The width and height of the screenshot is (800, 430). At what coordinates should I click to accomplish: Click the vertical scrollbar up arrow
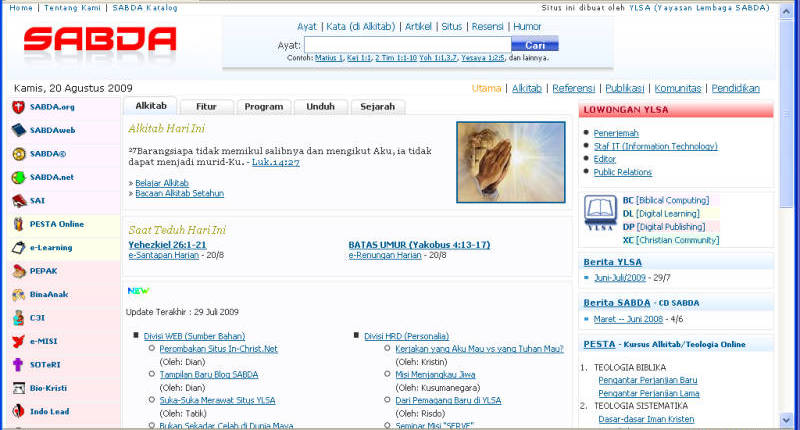(786, 11)
